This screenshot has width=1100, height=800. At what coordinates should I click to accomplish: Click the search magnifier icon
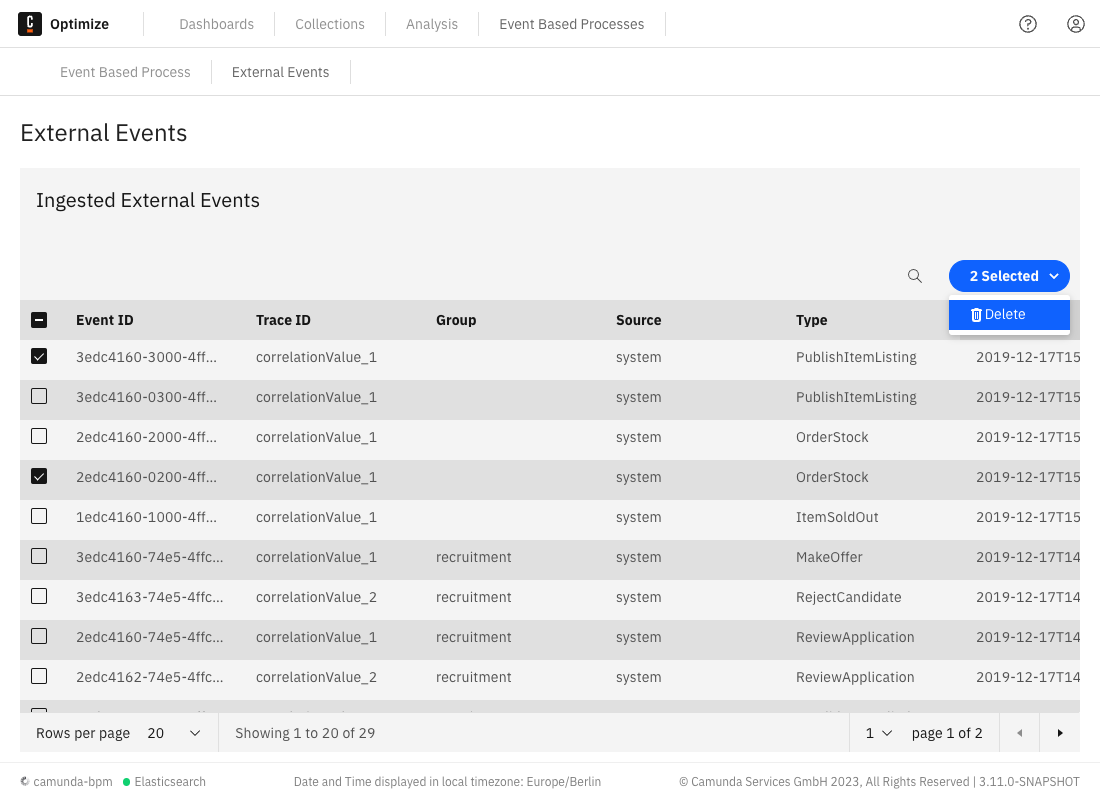[915, 276]
